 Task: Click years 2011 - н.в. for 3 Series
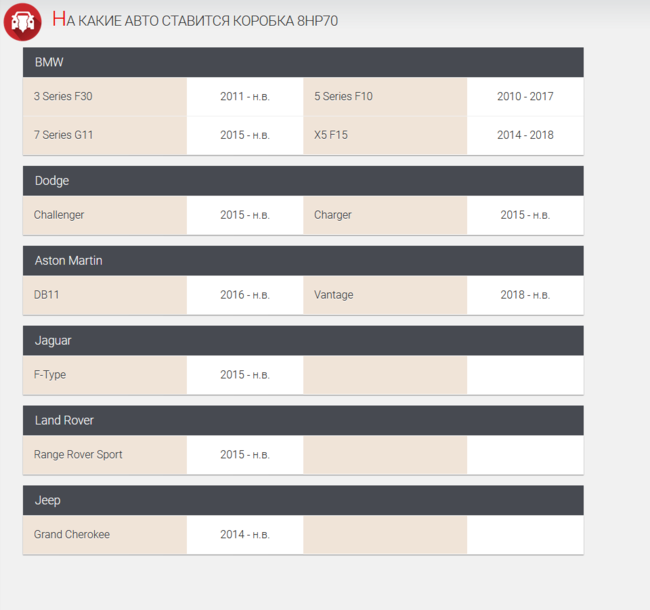pos(245,97)
